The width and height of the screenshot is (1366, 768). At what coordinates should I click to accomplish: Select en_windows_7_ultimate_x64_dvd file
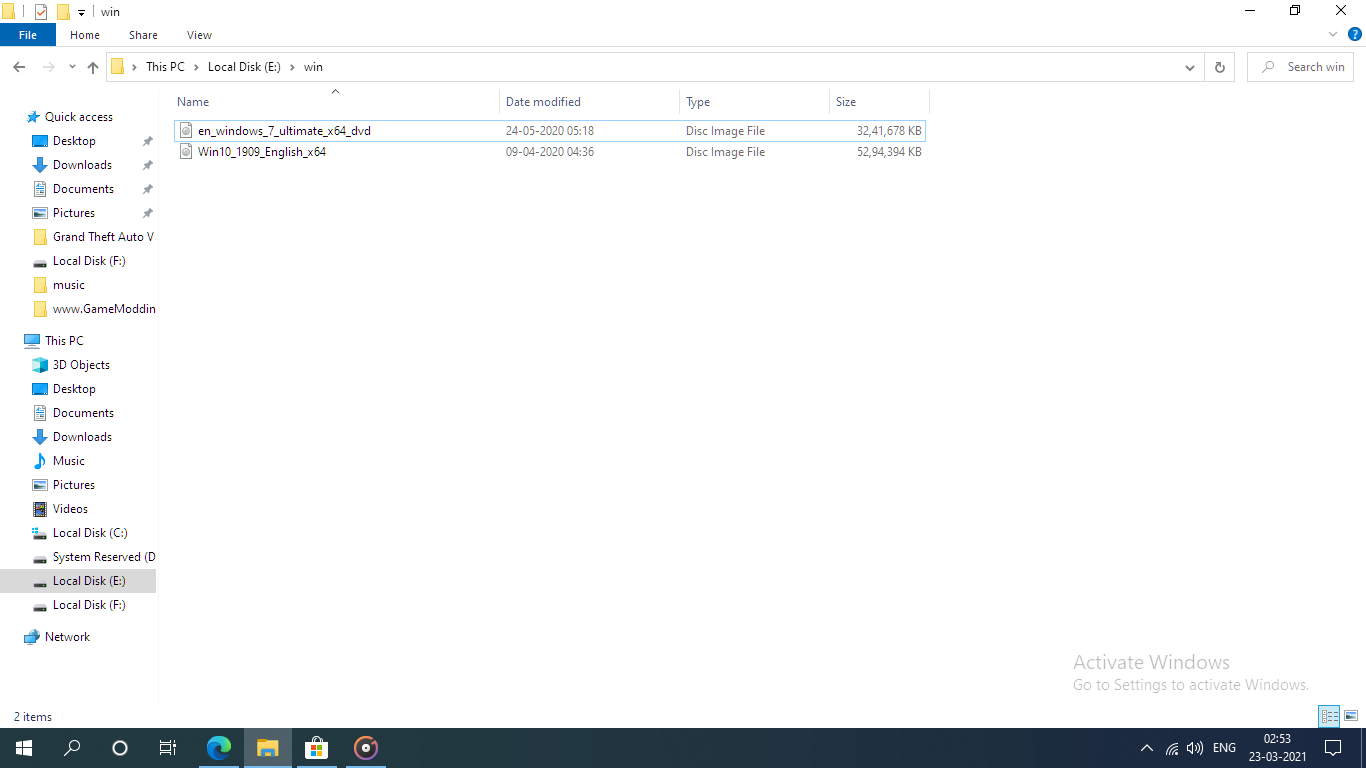tap(549, 131)
